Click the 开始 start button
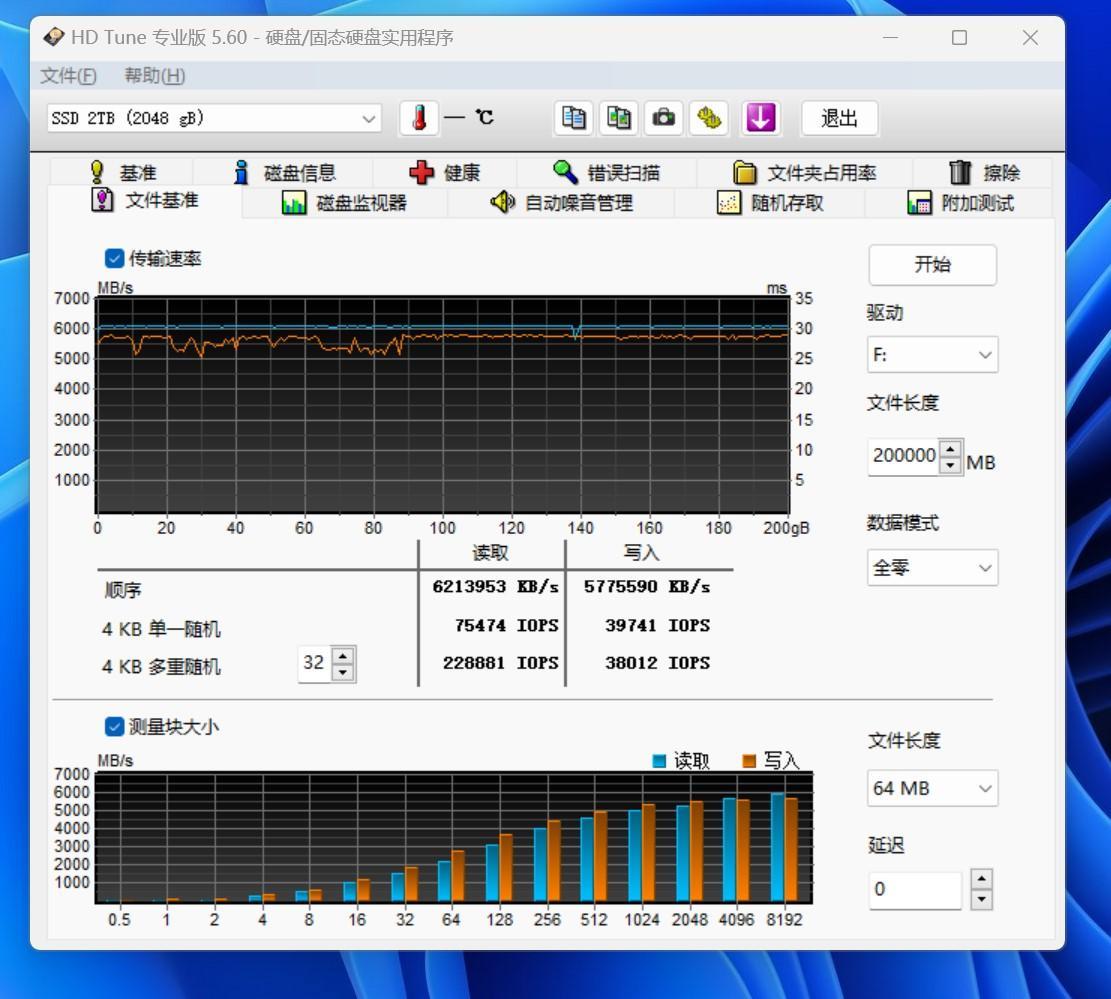1111x999 pixels. 932,265
